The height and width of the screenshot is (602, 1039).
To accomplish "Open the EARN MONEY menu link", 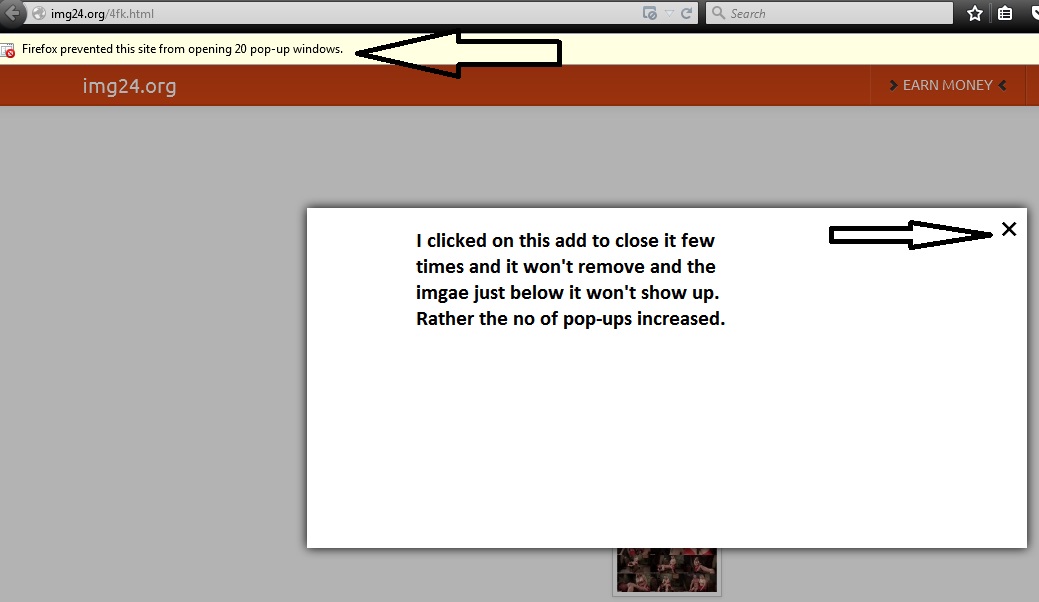I will [x=948, y=85].
